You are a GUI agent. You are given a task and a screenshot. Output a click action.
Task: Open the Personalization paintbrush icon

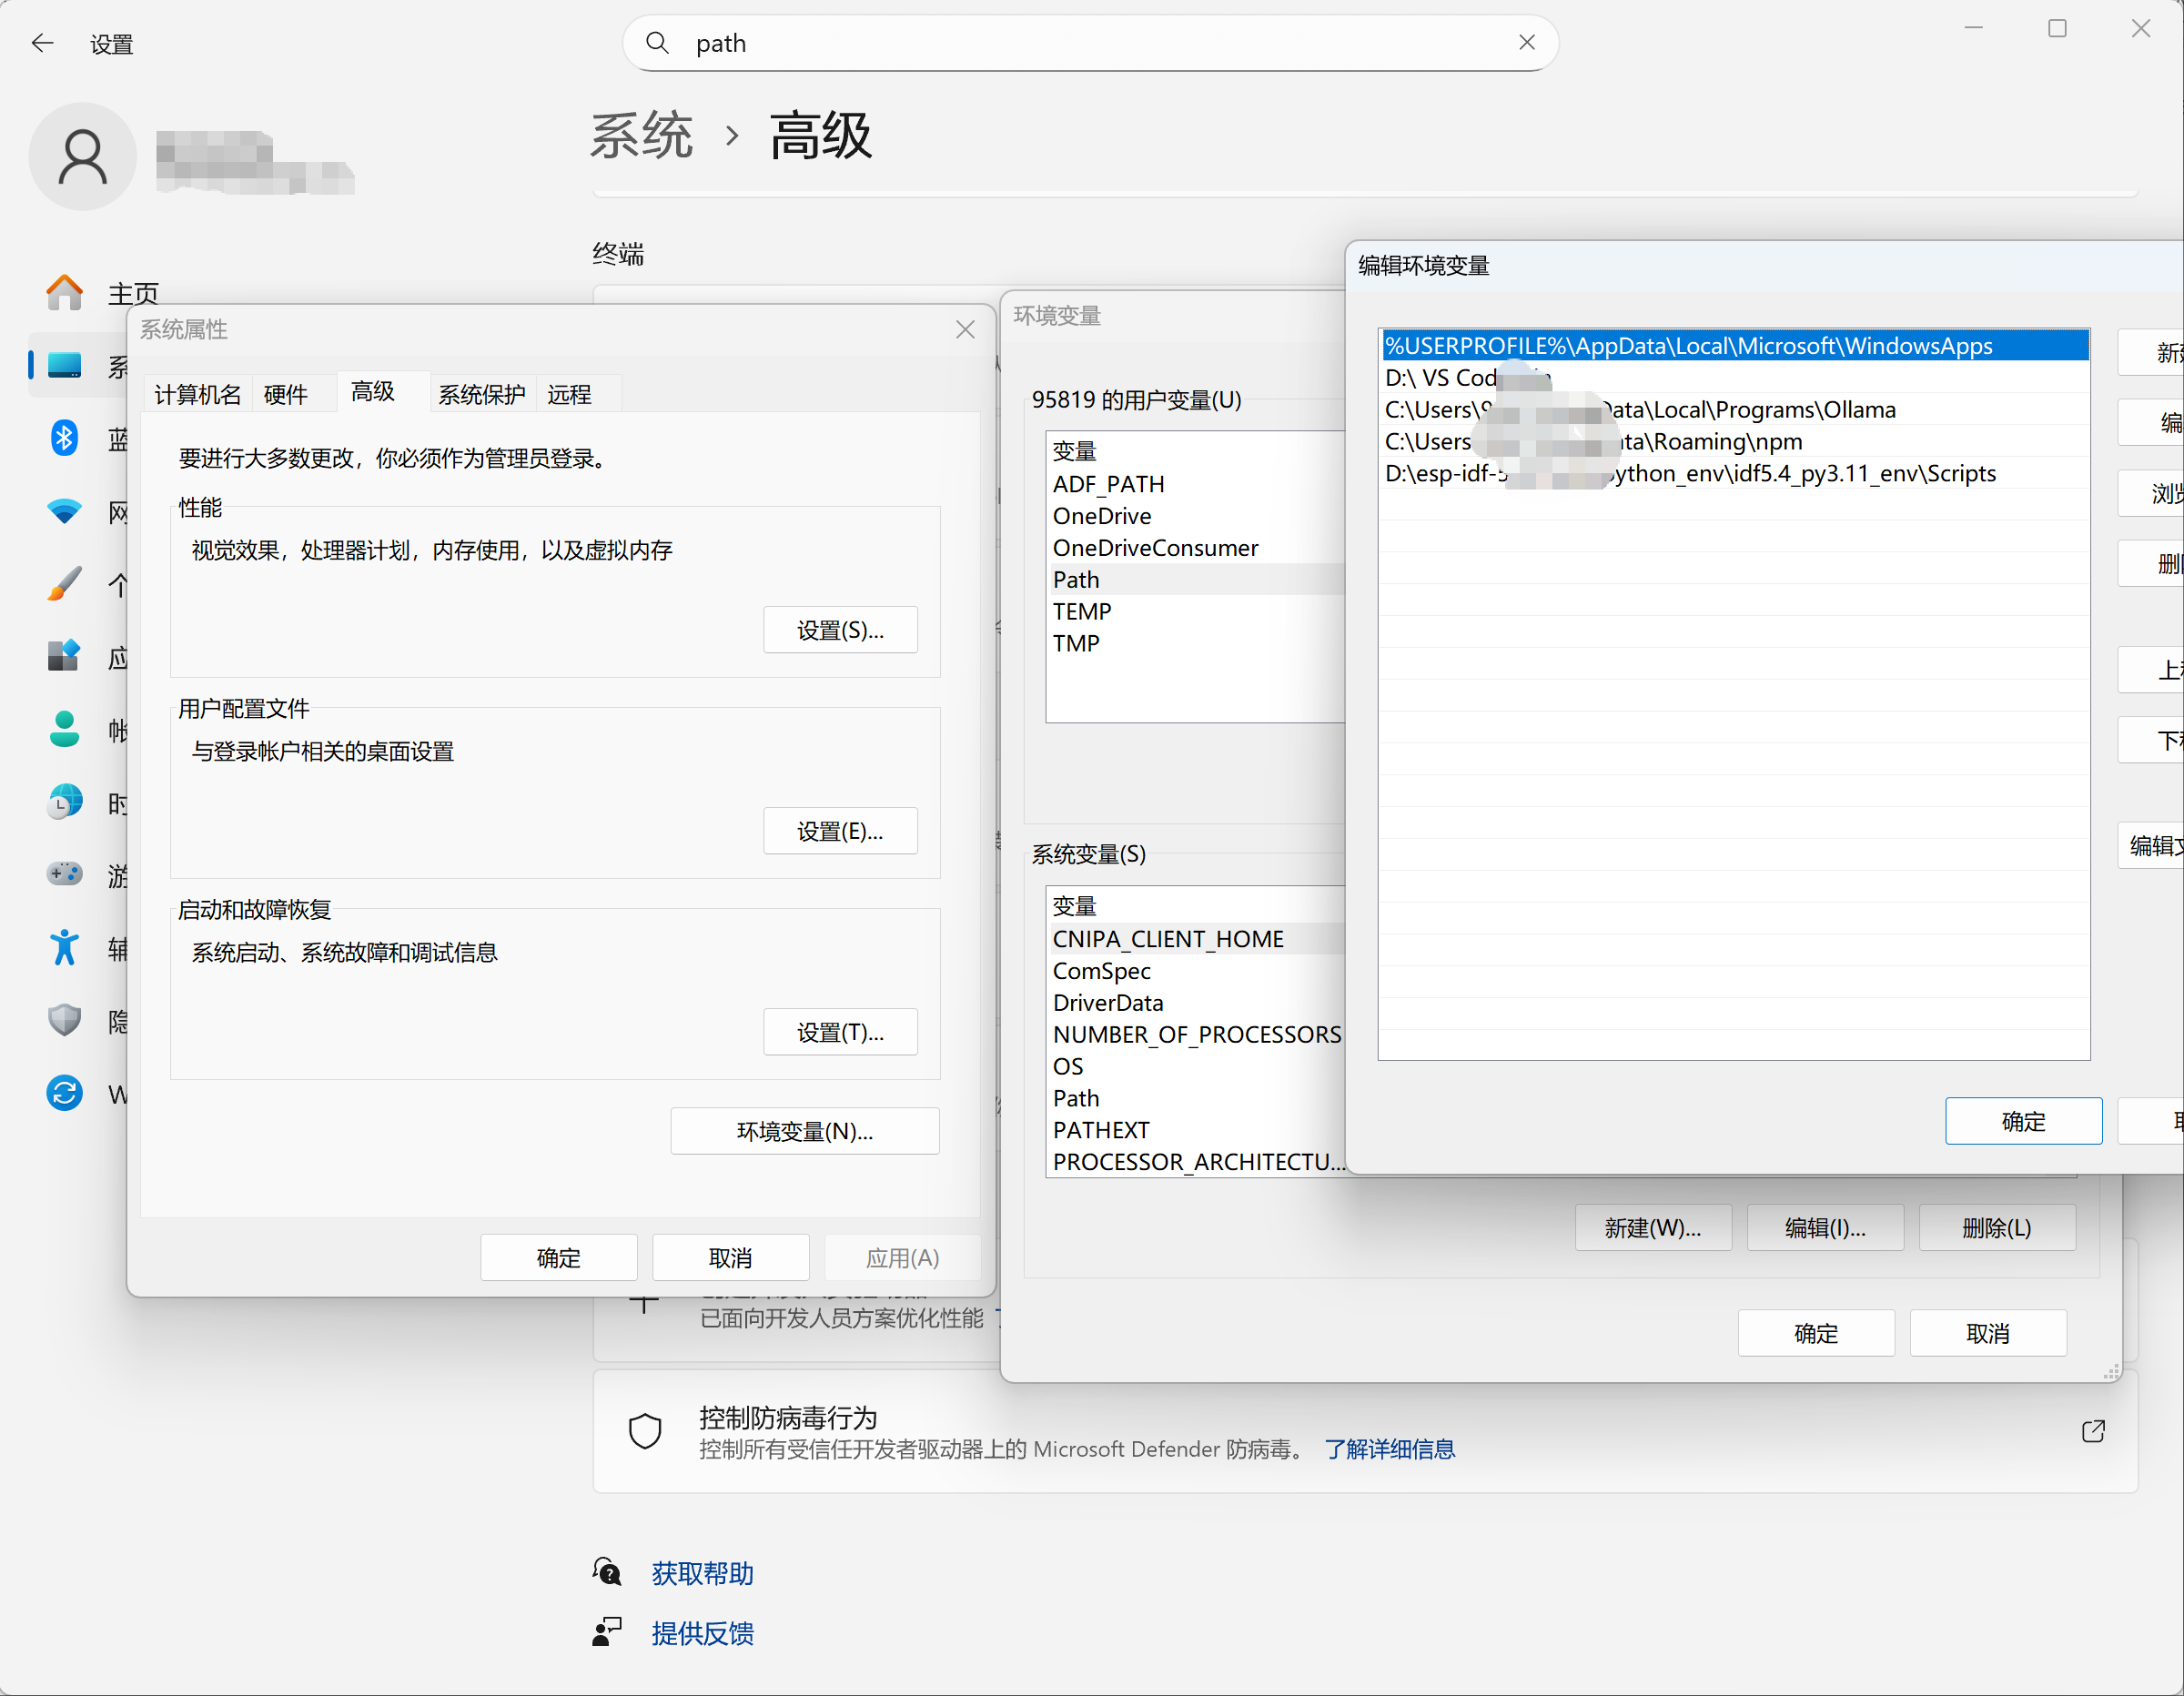(x=65, y=584)
